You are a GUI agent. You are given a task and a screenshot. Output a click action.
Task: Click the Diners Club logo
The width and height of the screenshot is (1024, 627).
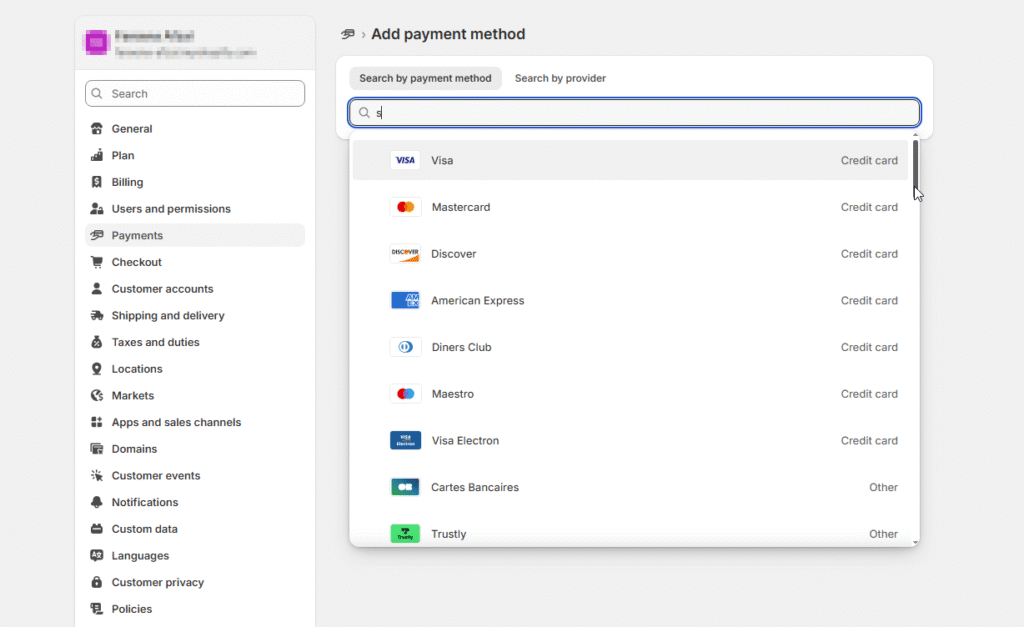pos(405,347)
